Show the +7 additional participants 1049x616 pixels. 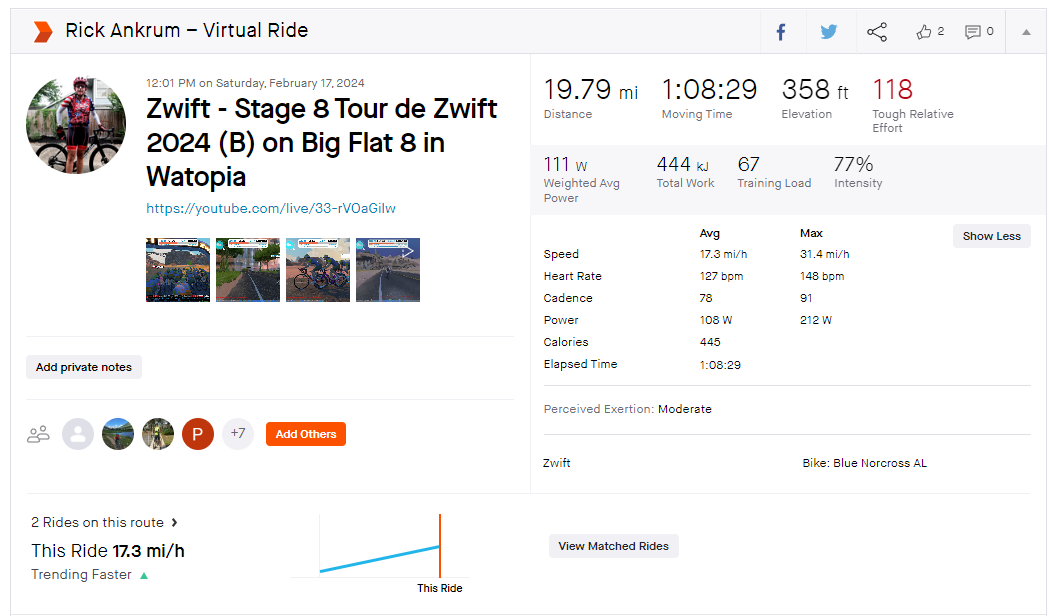coord(238,433)
